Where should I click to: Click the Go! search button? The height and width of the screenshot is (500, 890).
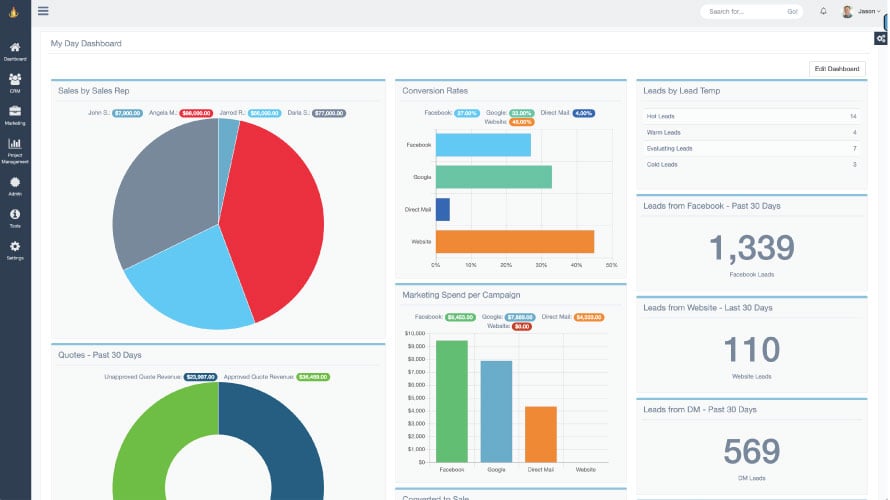point(792,11)
